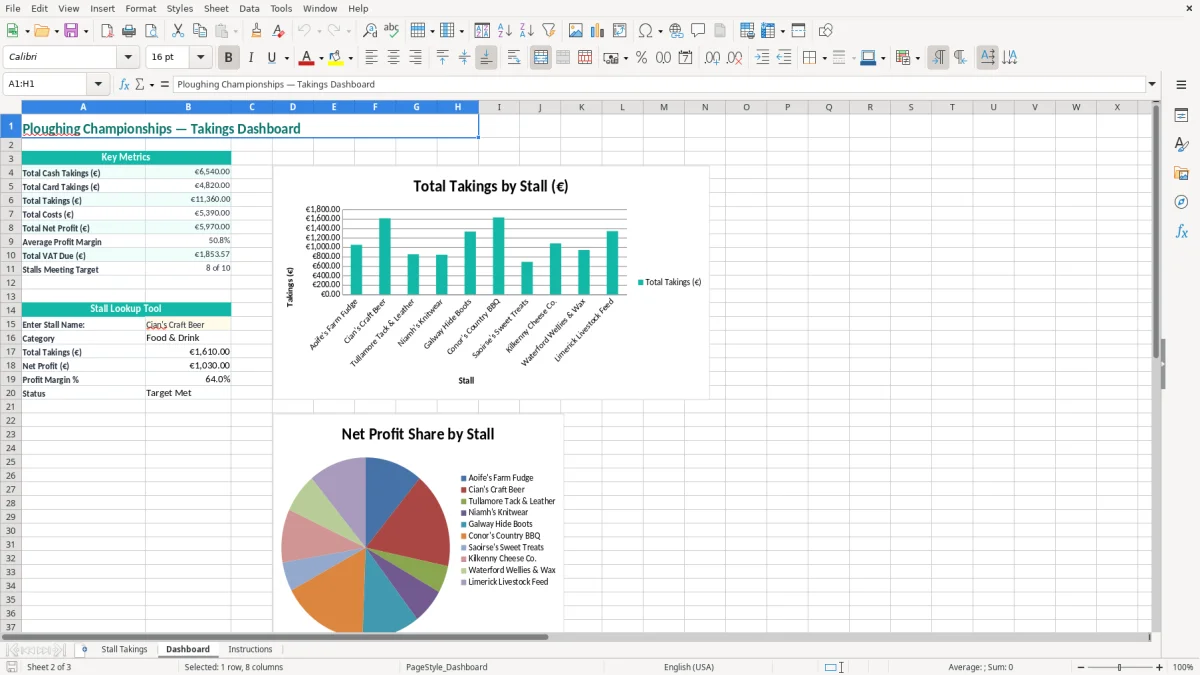1200x675 pixels.
Task: Open the Font Size dropdown
Action: (x=201, y=58)
